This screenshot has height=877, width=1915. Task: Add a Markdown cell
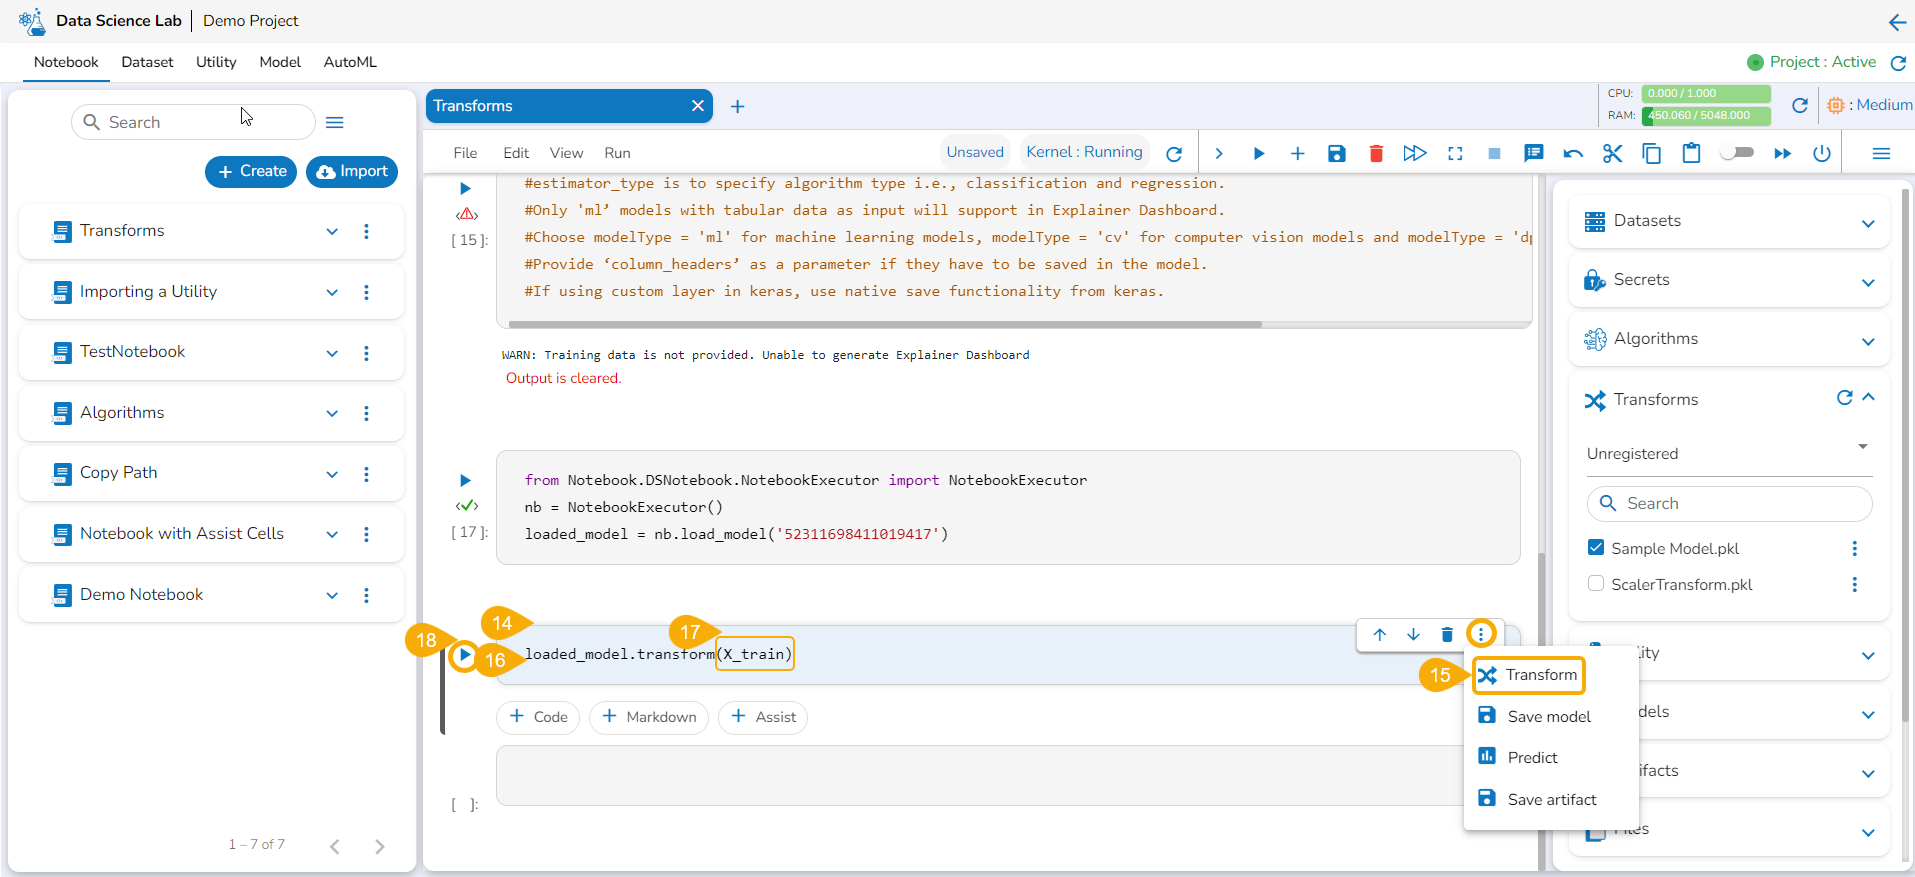click(649, 717)
